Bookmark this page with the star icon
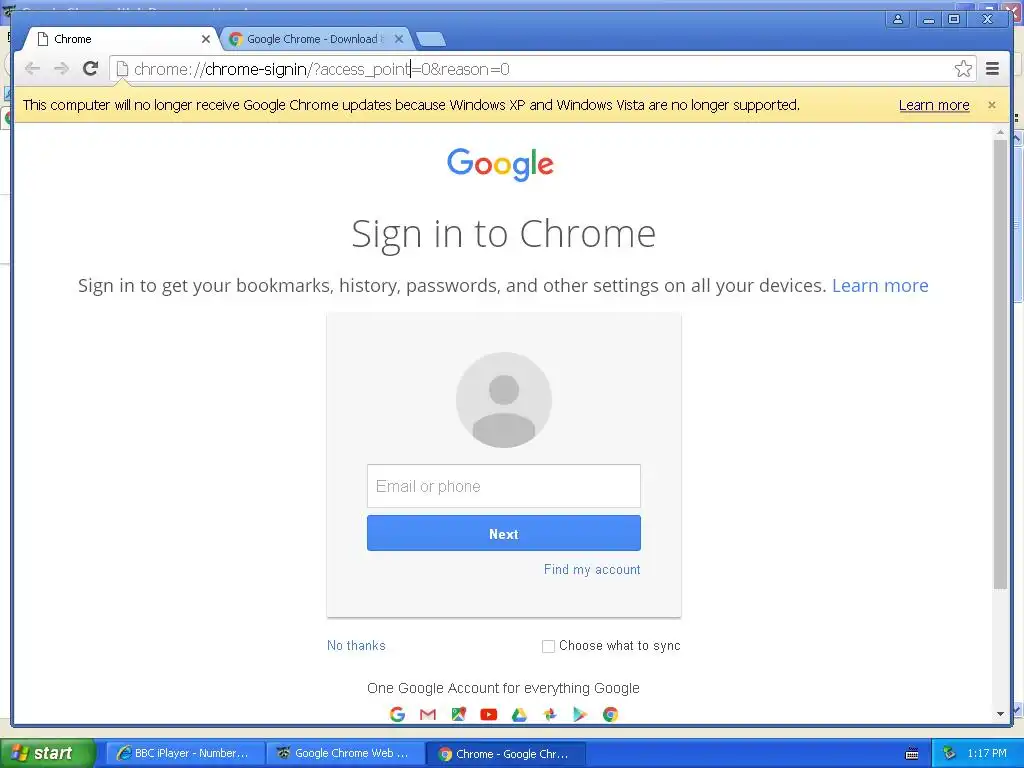 click(x=963, y=69)
